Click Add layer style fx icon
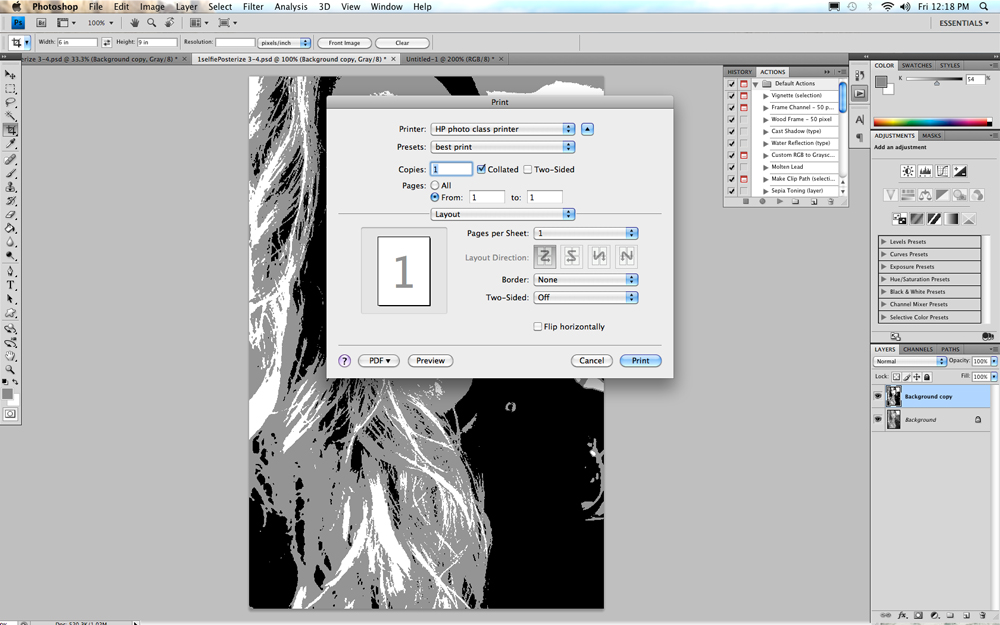This screenshot has width=1000, height=625. (x=902, y=615)
